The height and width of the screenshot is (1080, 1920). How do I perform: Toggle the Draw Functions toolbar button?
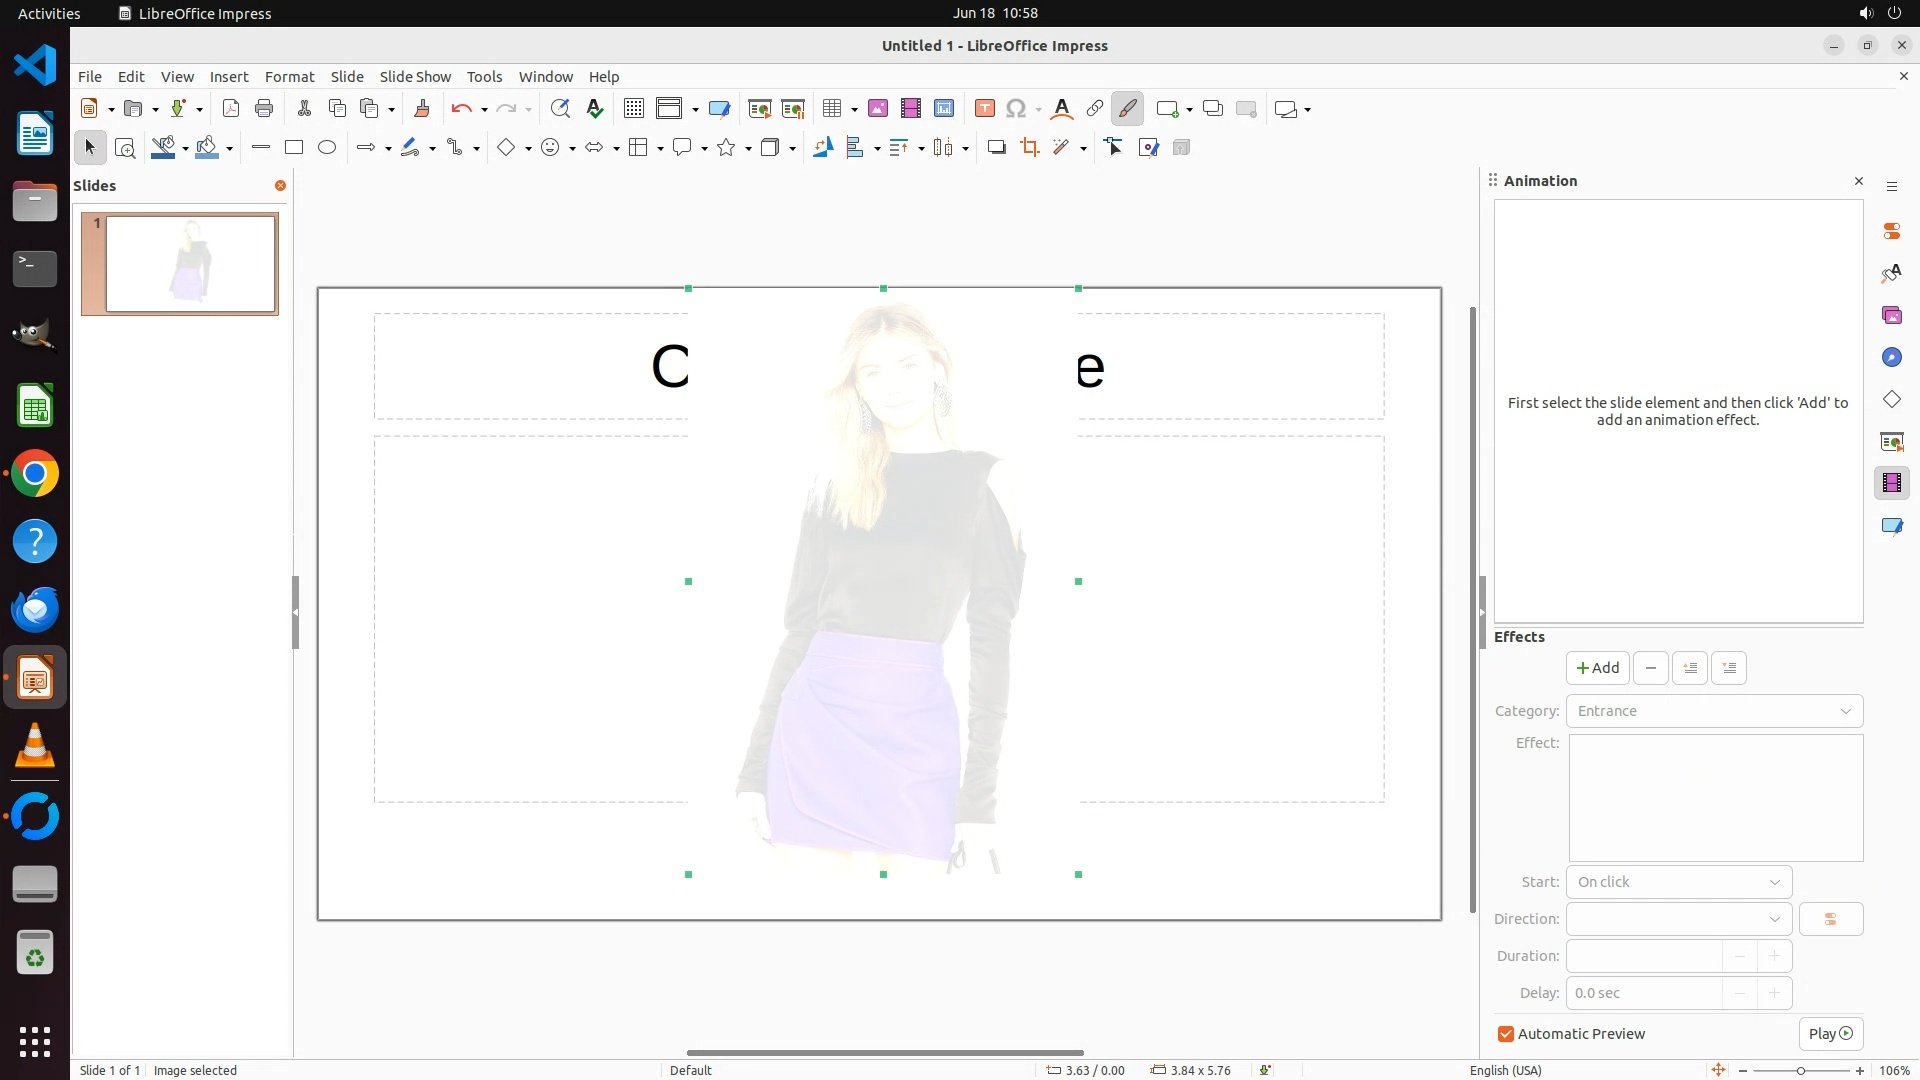point(1127,109)
